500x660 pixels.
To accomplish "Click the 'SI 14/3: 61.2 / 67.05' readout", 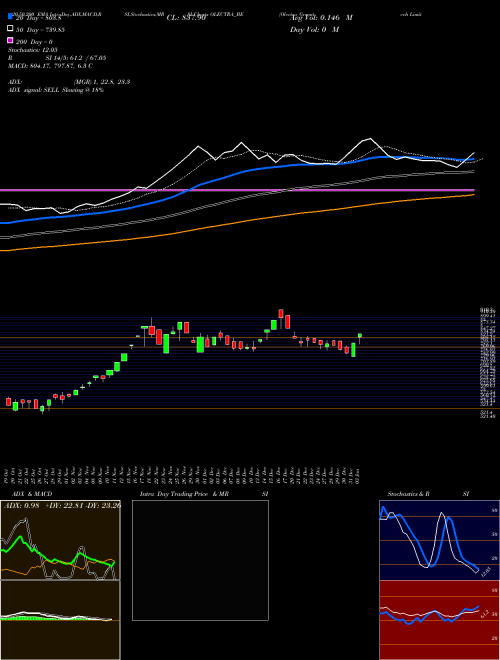I will (x=75, y=58).
